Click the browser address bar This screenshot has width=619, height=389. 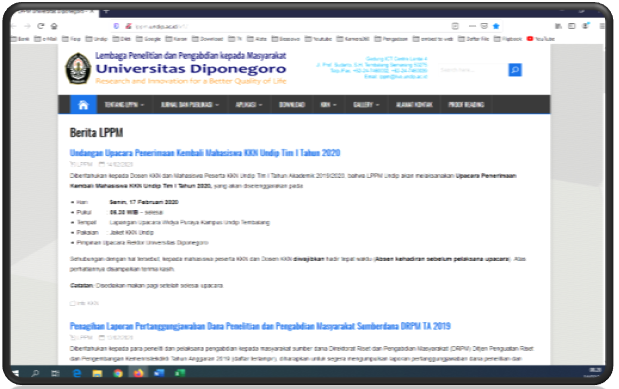[x=280, y=26]
